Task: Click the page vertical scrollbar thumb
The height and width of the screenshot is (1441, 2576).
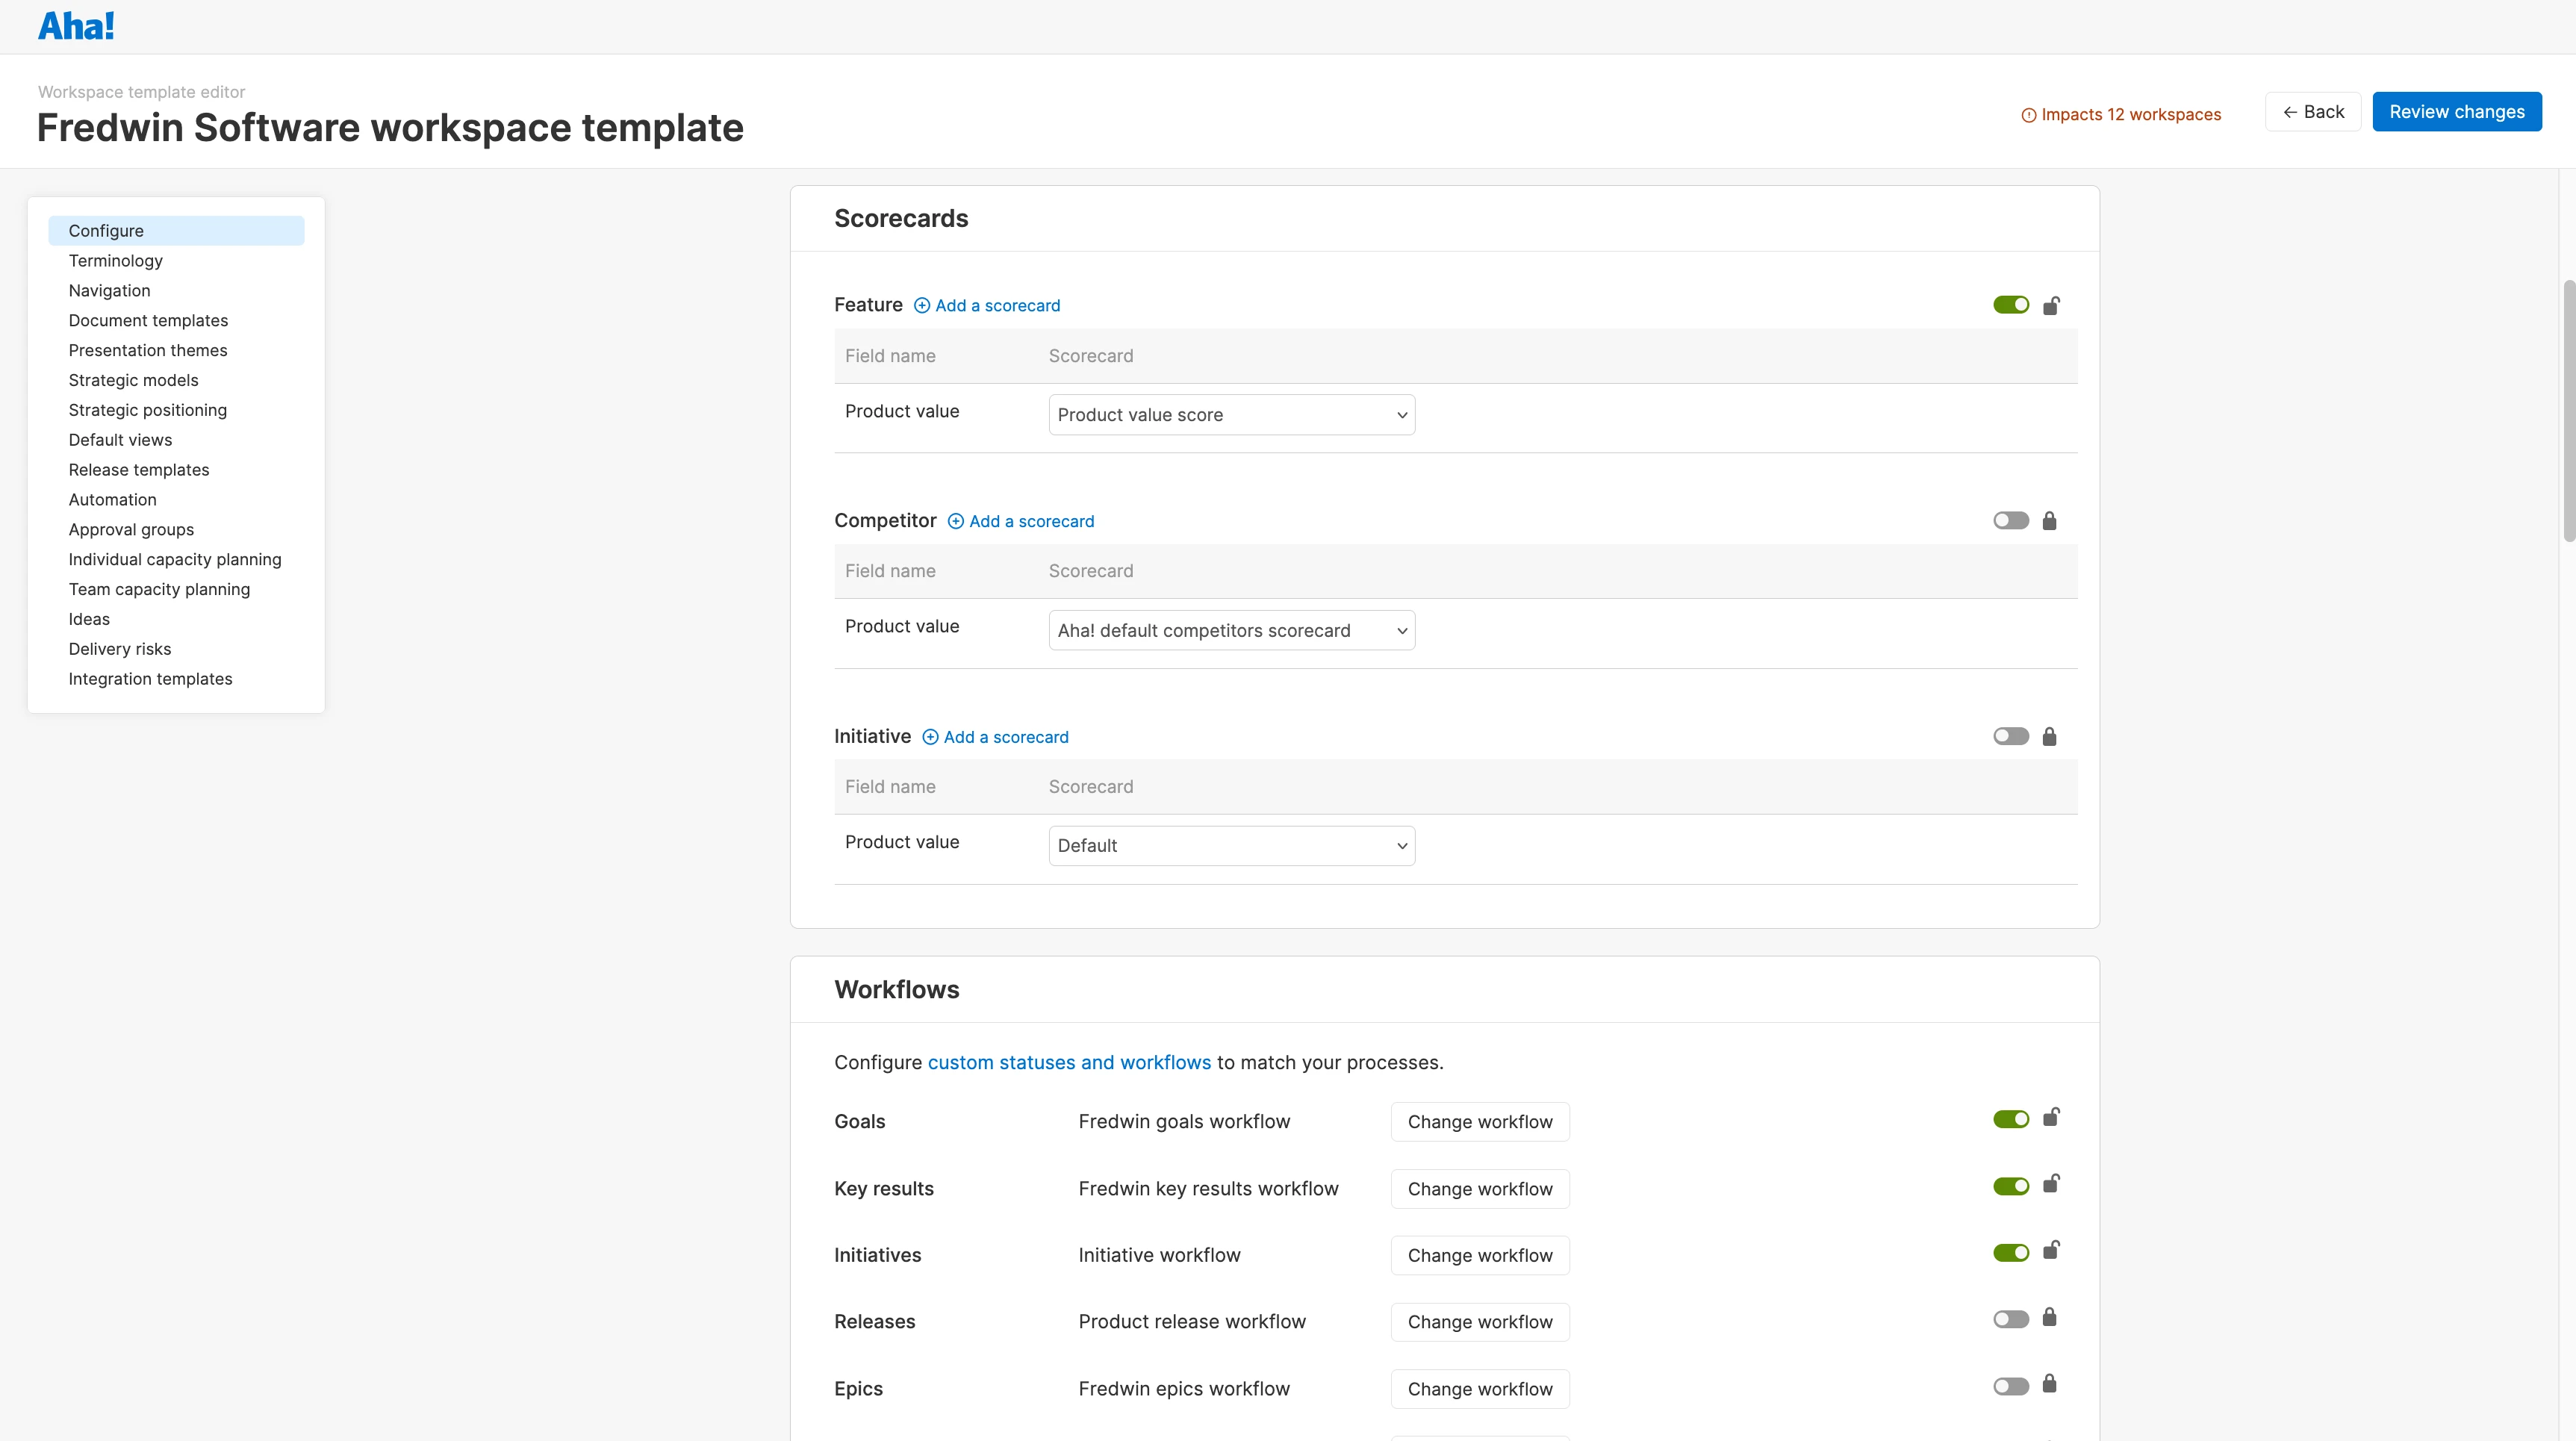Action: [2568, 410]
